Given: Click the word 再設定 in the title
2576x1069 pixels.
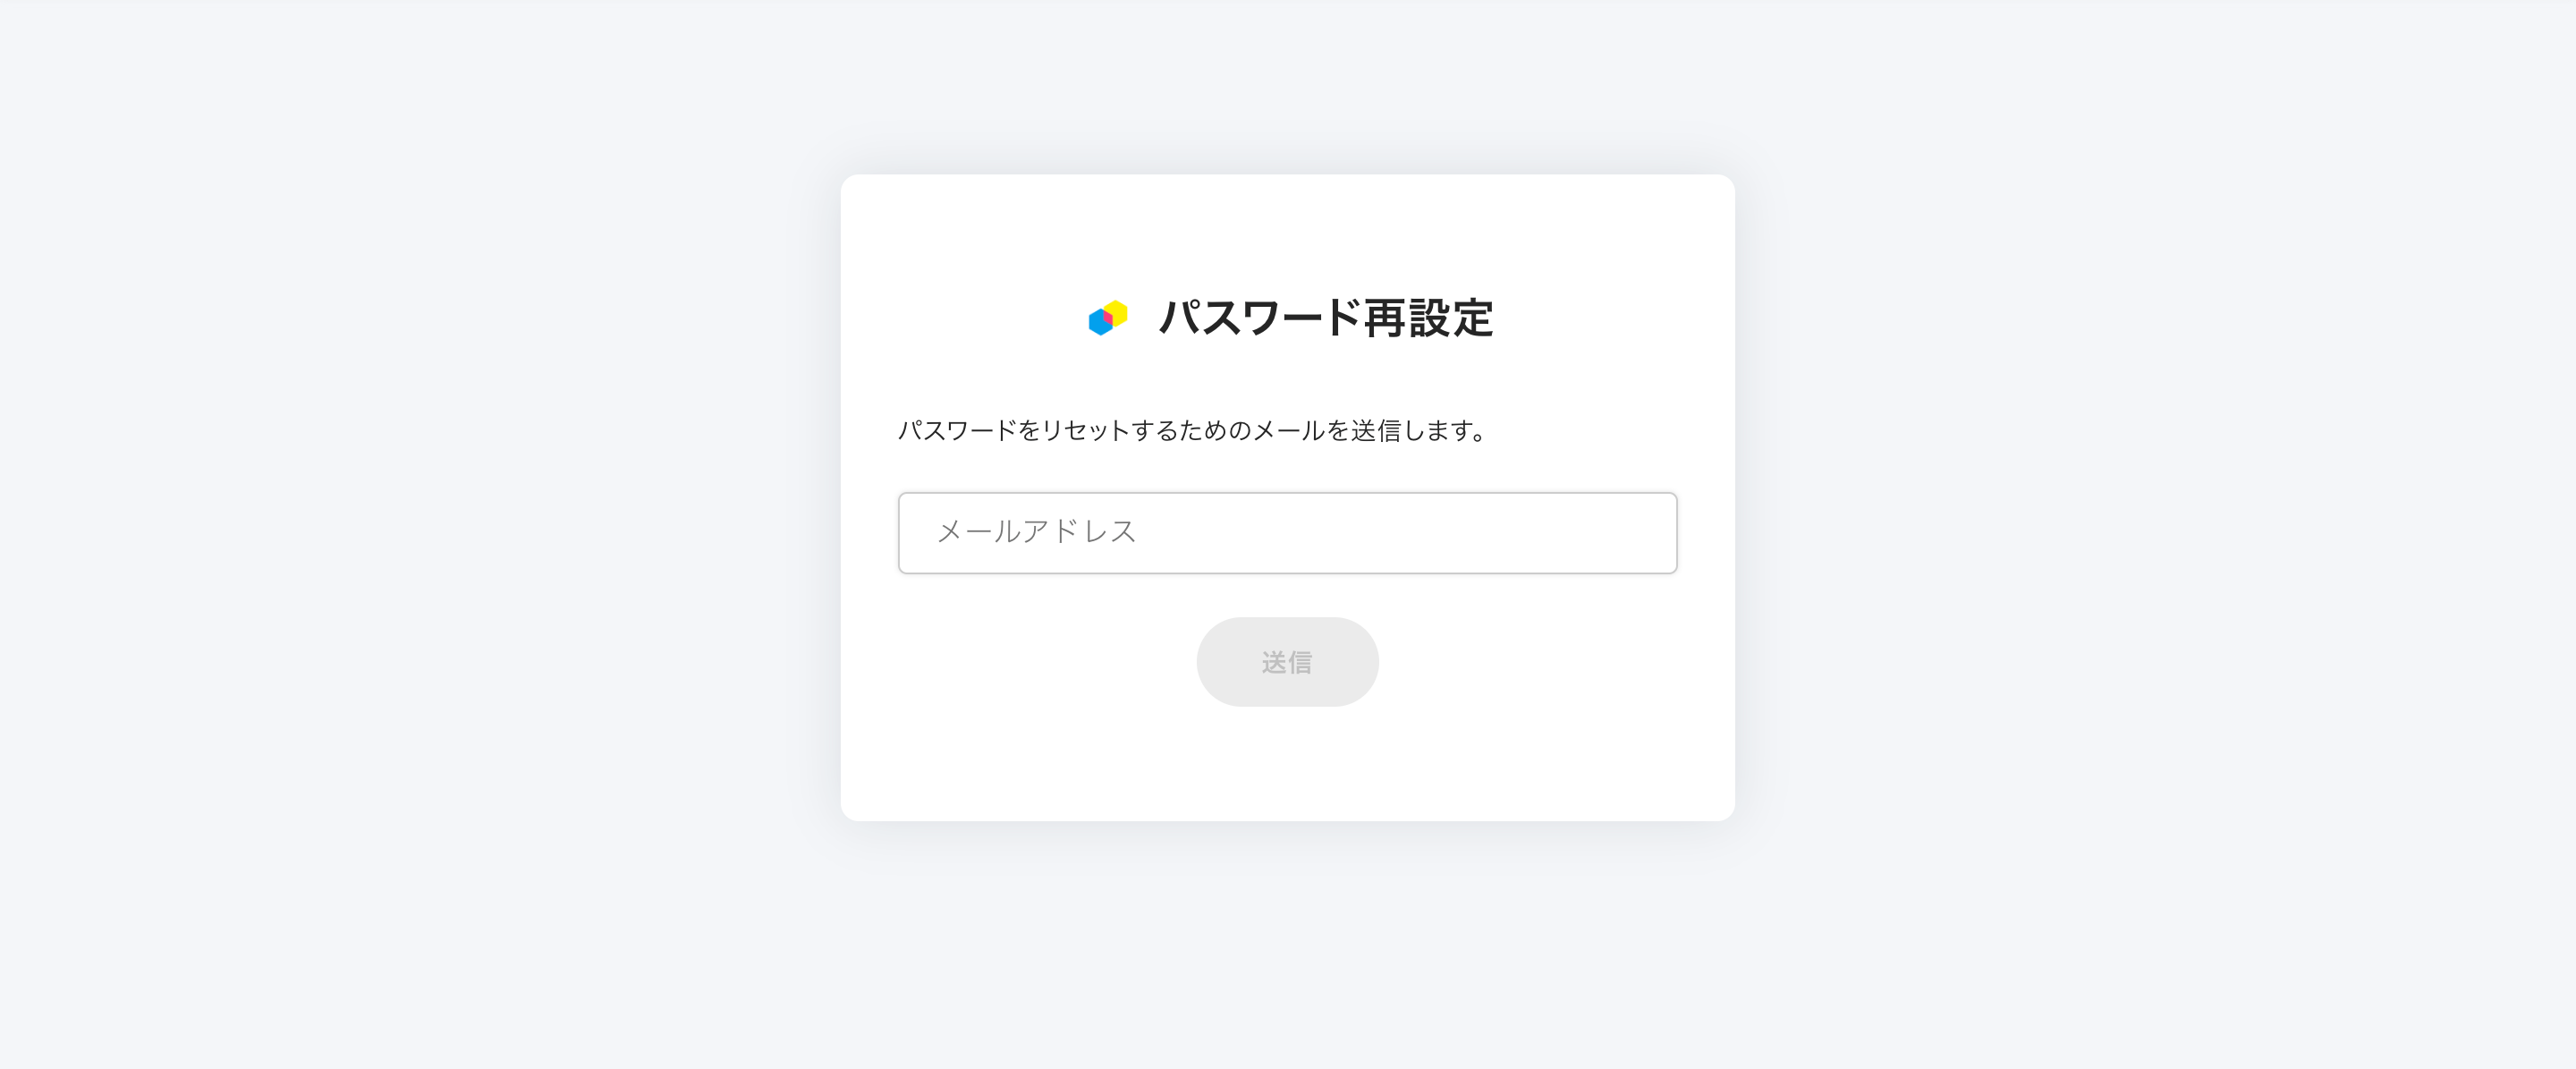Looking at the screenshot, I should (1428, 318).
